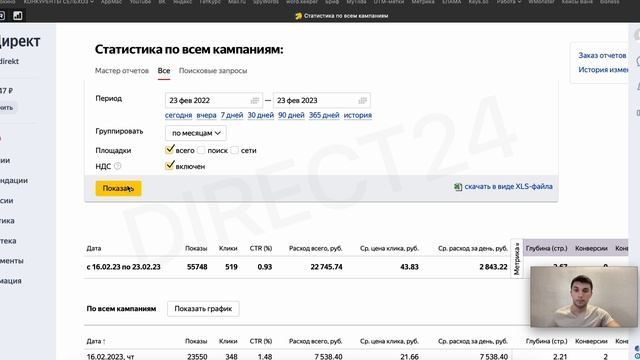
Task: Open calendar icon in end date field
Action: coord(362,100)
